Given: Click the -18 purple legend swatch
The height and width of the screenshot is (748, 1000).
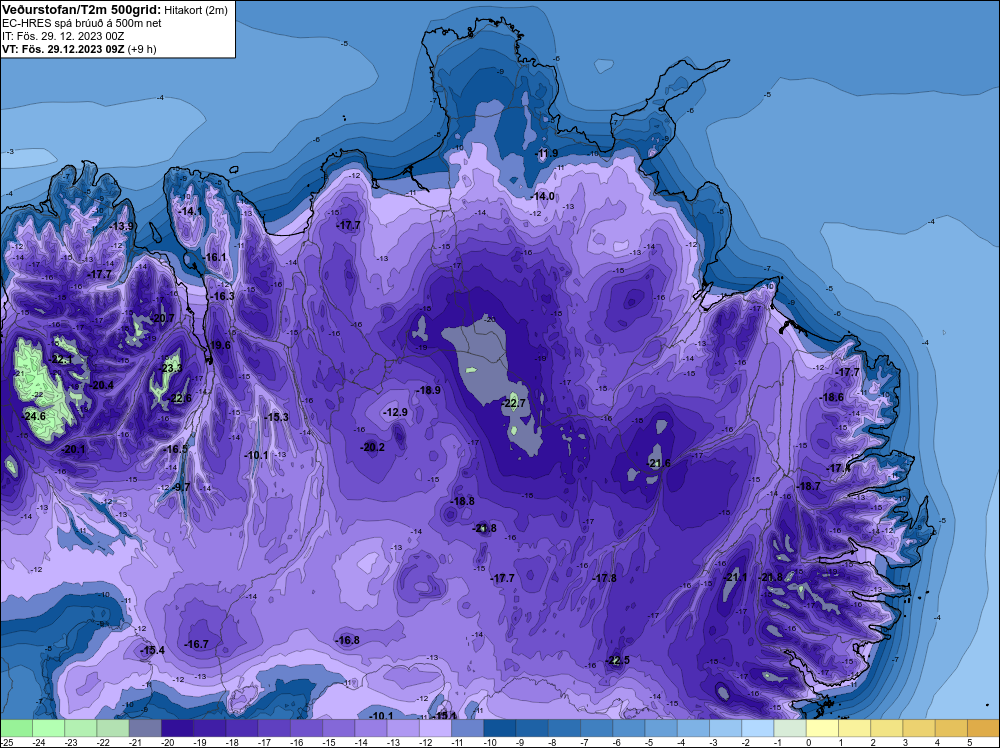Looking at the screenshot, I should click(x=242, y=728).
